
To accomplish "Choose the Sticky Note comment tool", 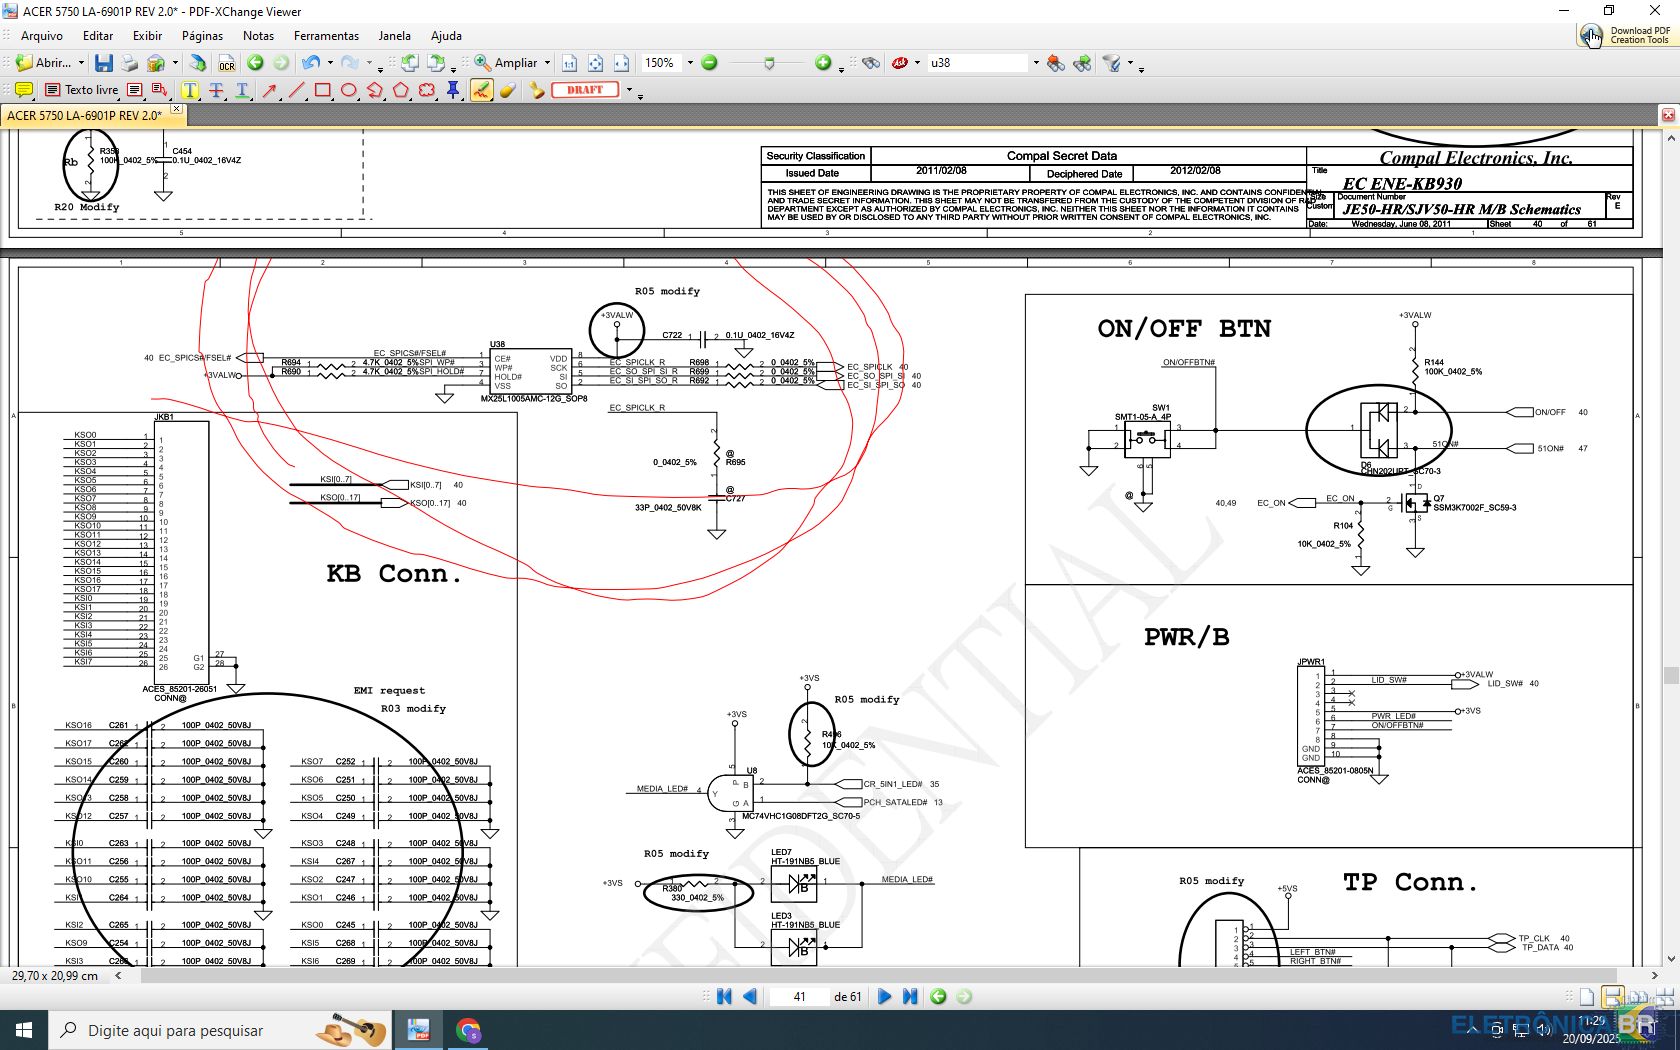I will tap(24, 90).
